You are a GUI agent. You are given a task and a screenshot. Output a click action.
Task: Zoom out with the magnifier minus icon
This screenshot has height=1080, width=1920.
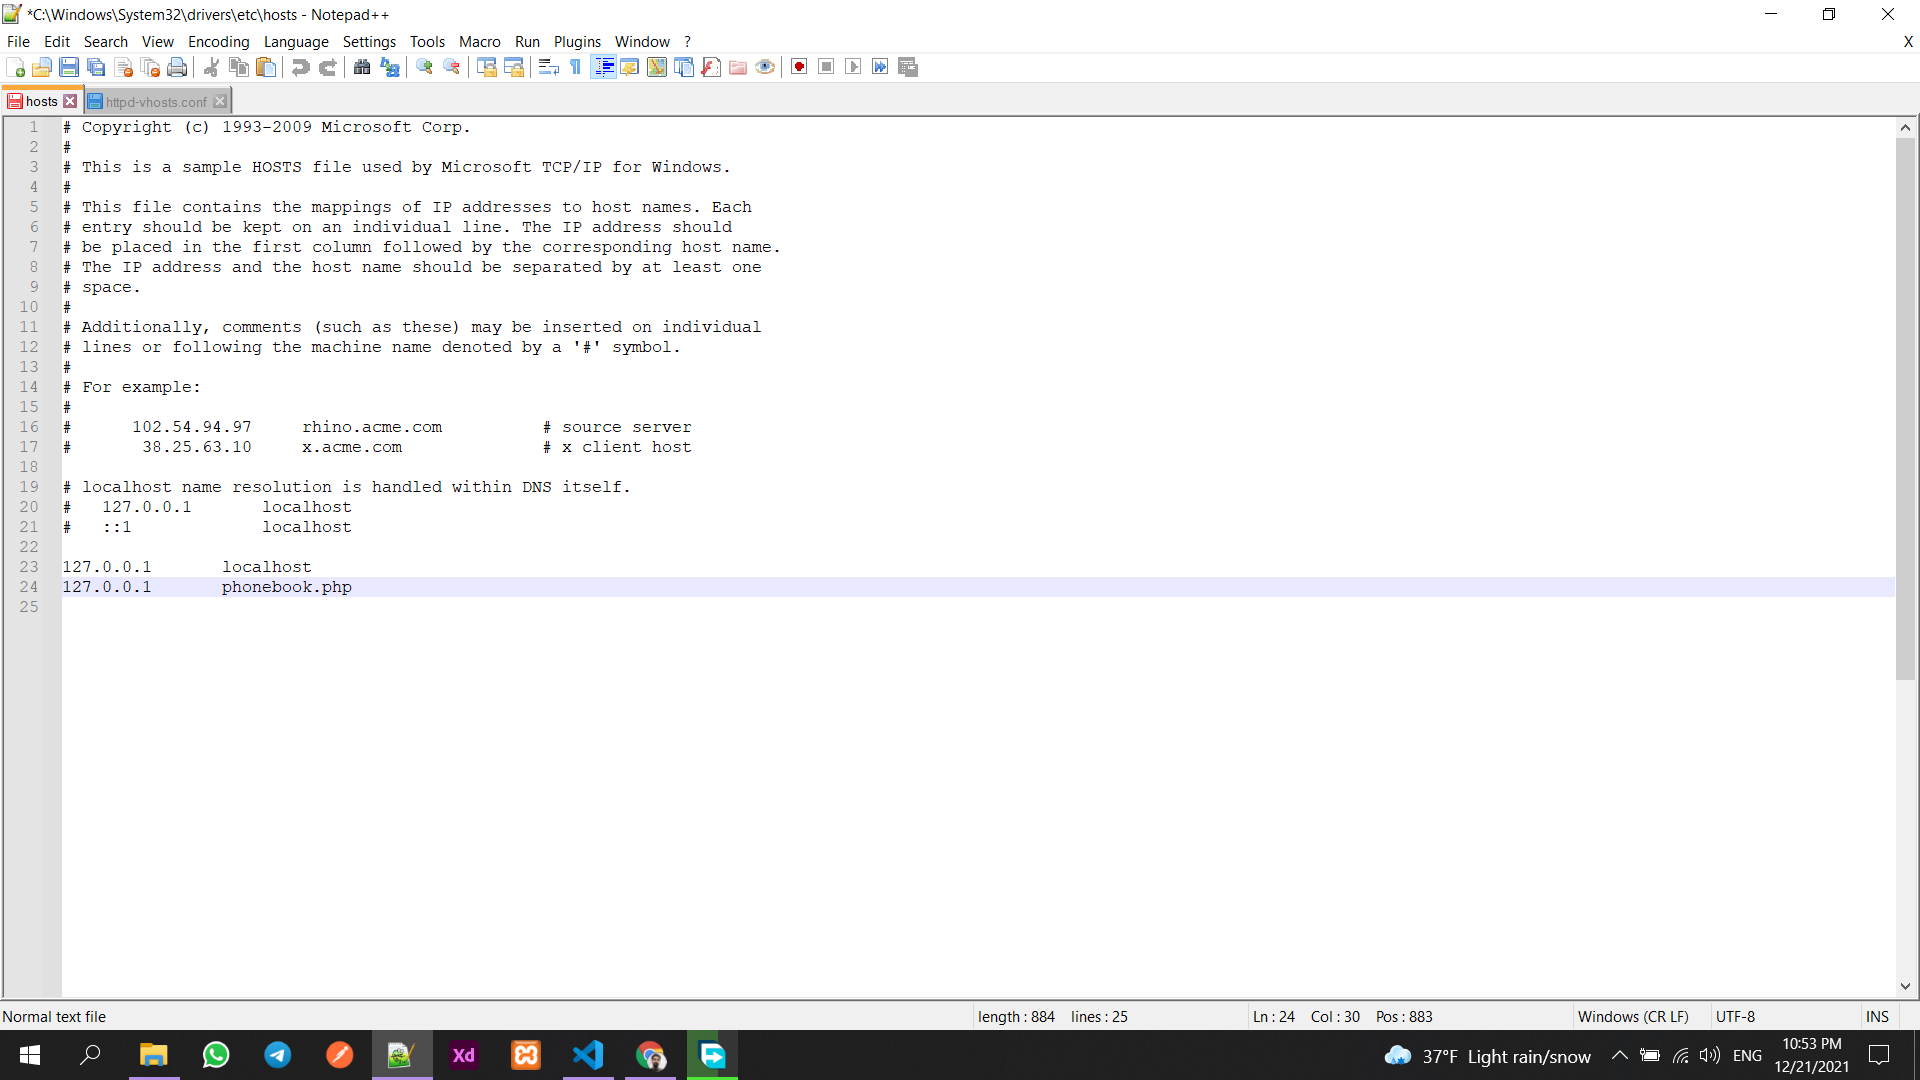pos(452,67)
